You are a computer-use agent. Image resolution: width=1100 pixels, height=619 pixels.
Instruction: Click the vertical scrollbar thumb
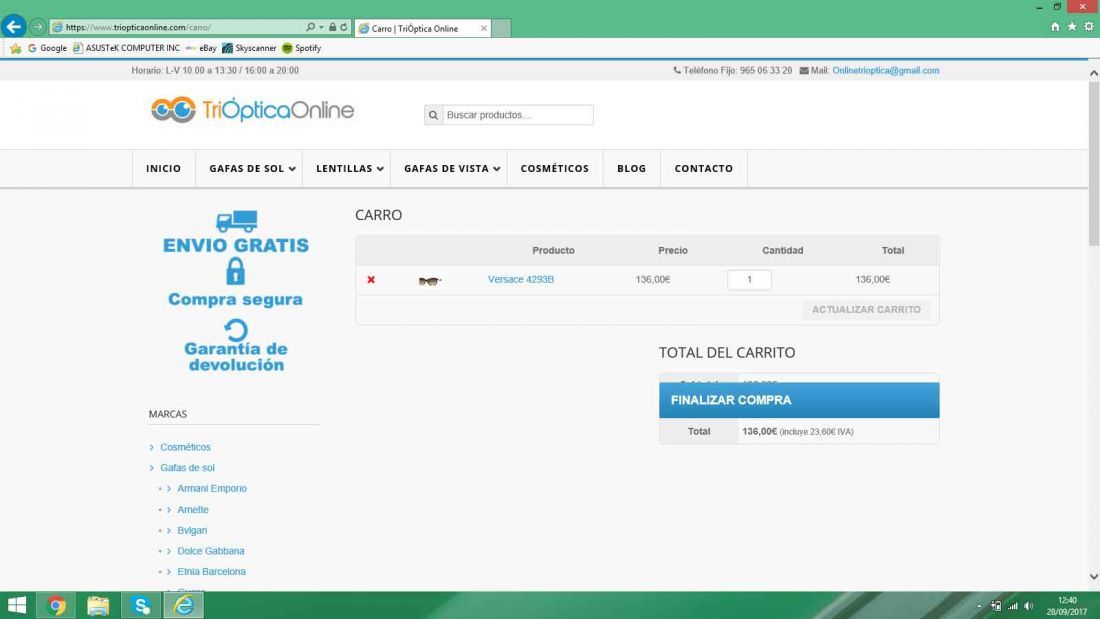click(1094, 163)
